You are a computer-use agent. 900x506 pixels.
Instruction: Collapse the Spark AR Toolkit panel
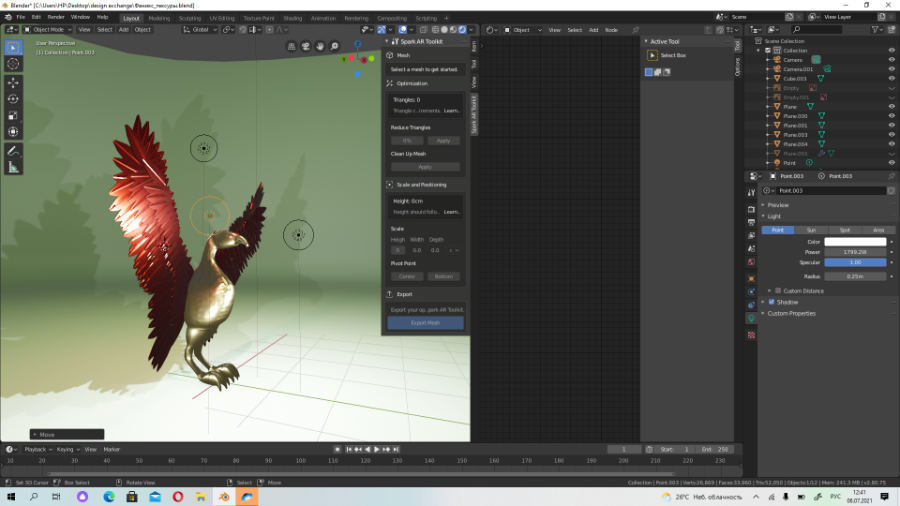click(x=387, y=41)
